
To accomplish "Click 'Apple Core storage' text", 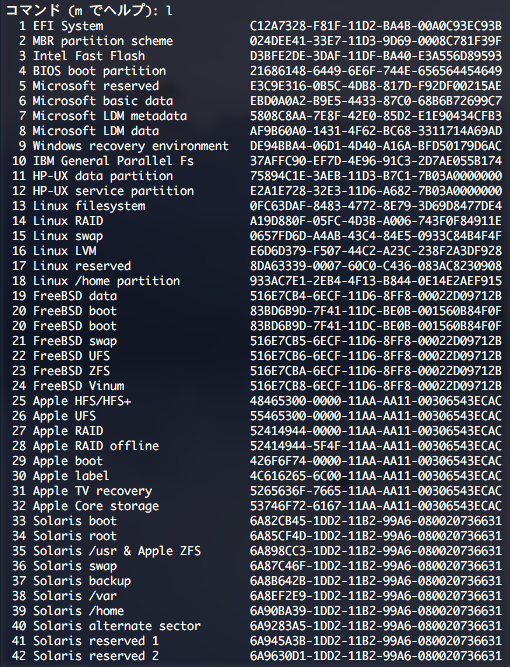I will pos(96,505).
